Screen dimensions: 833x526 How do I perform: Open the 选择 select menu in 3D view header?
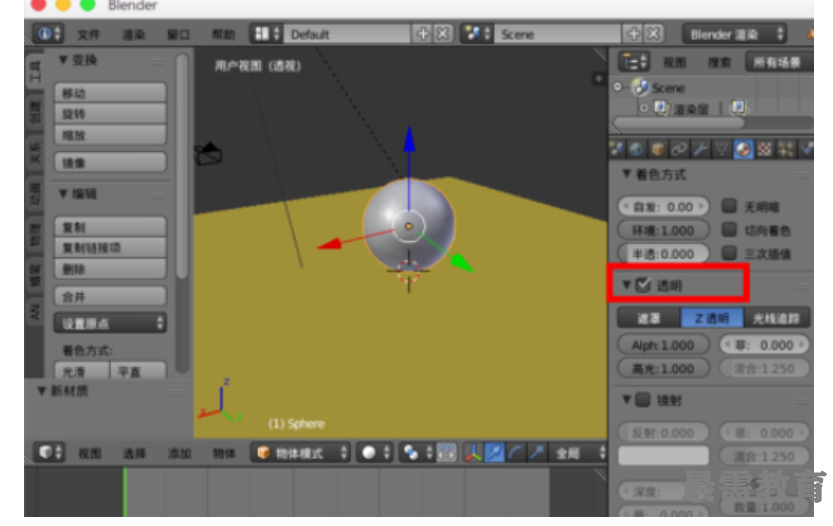(x=134, y=453)
